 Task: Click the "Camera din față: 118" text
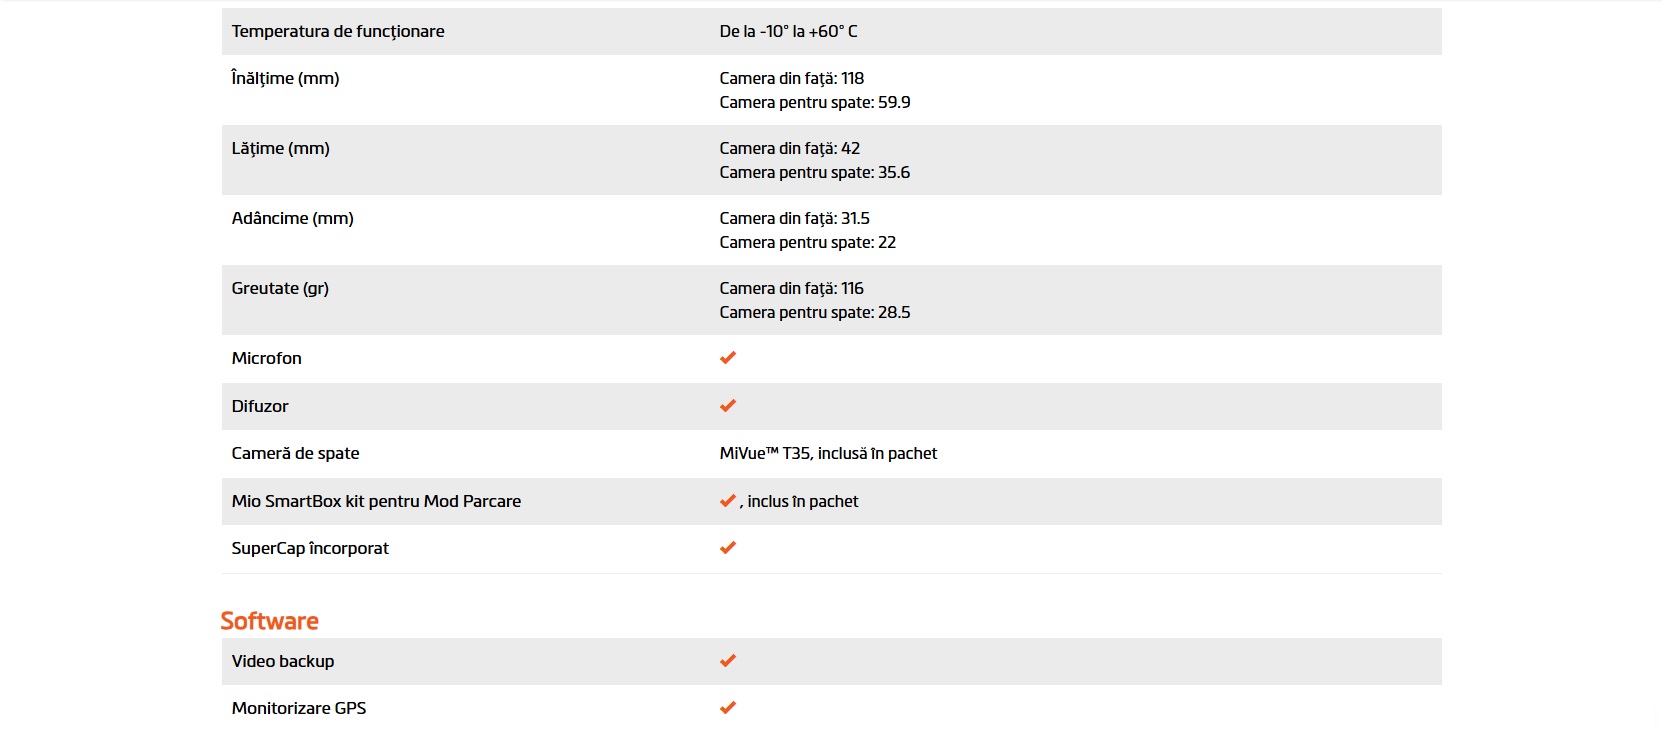[x=791, y=78]
